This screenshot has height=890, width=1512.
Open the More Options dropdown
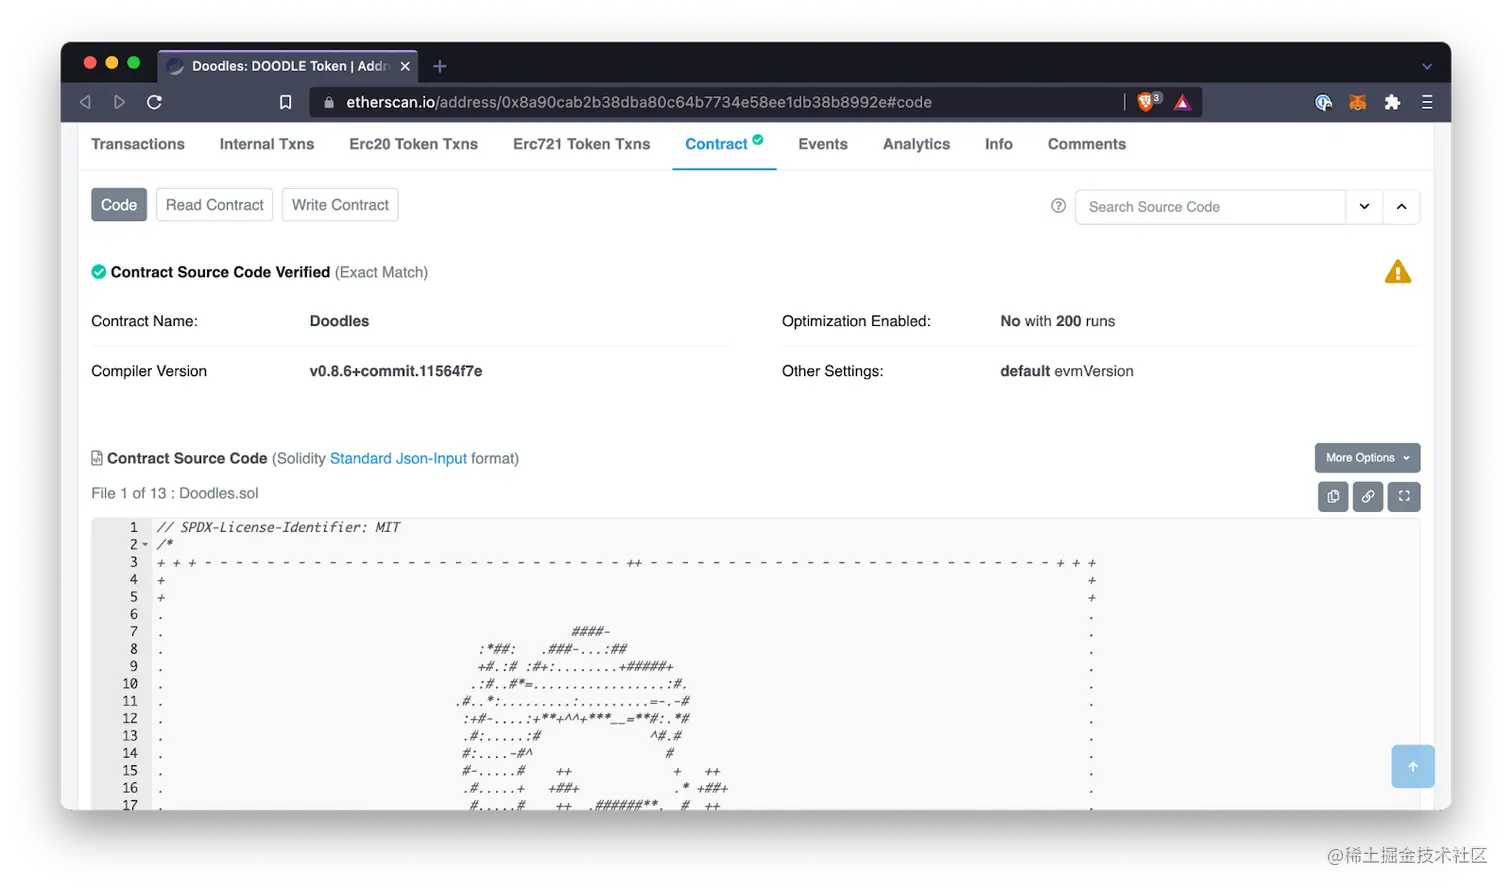[x=1367, y=457]
